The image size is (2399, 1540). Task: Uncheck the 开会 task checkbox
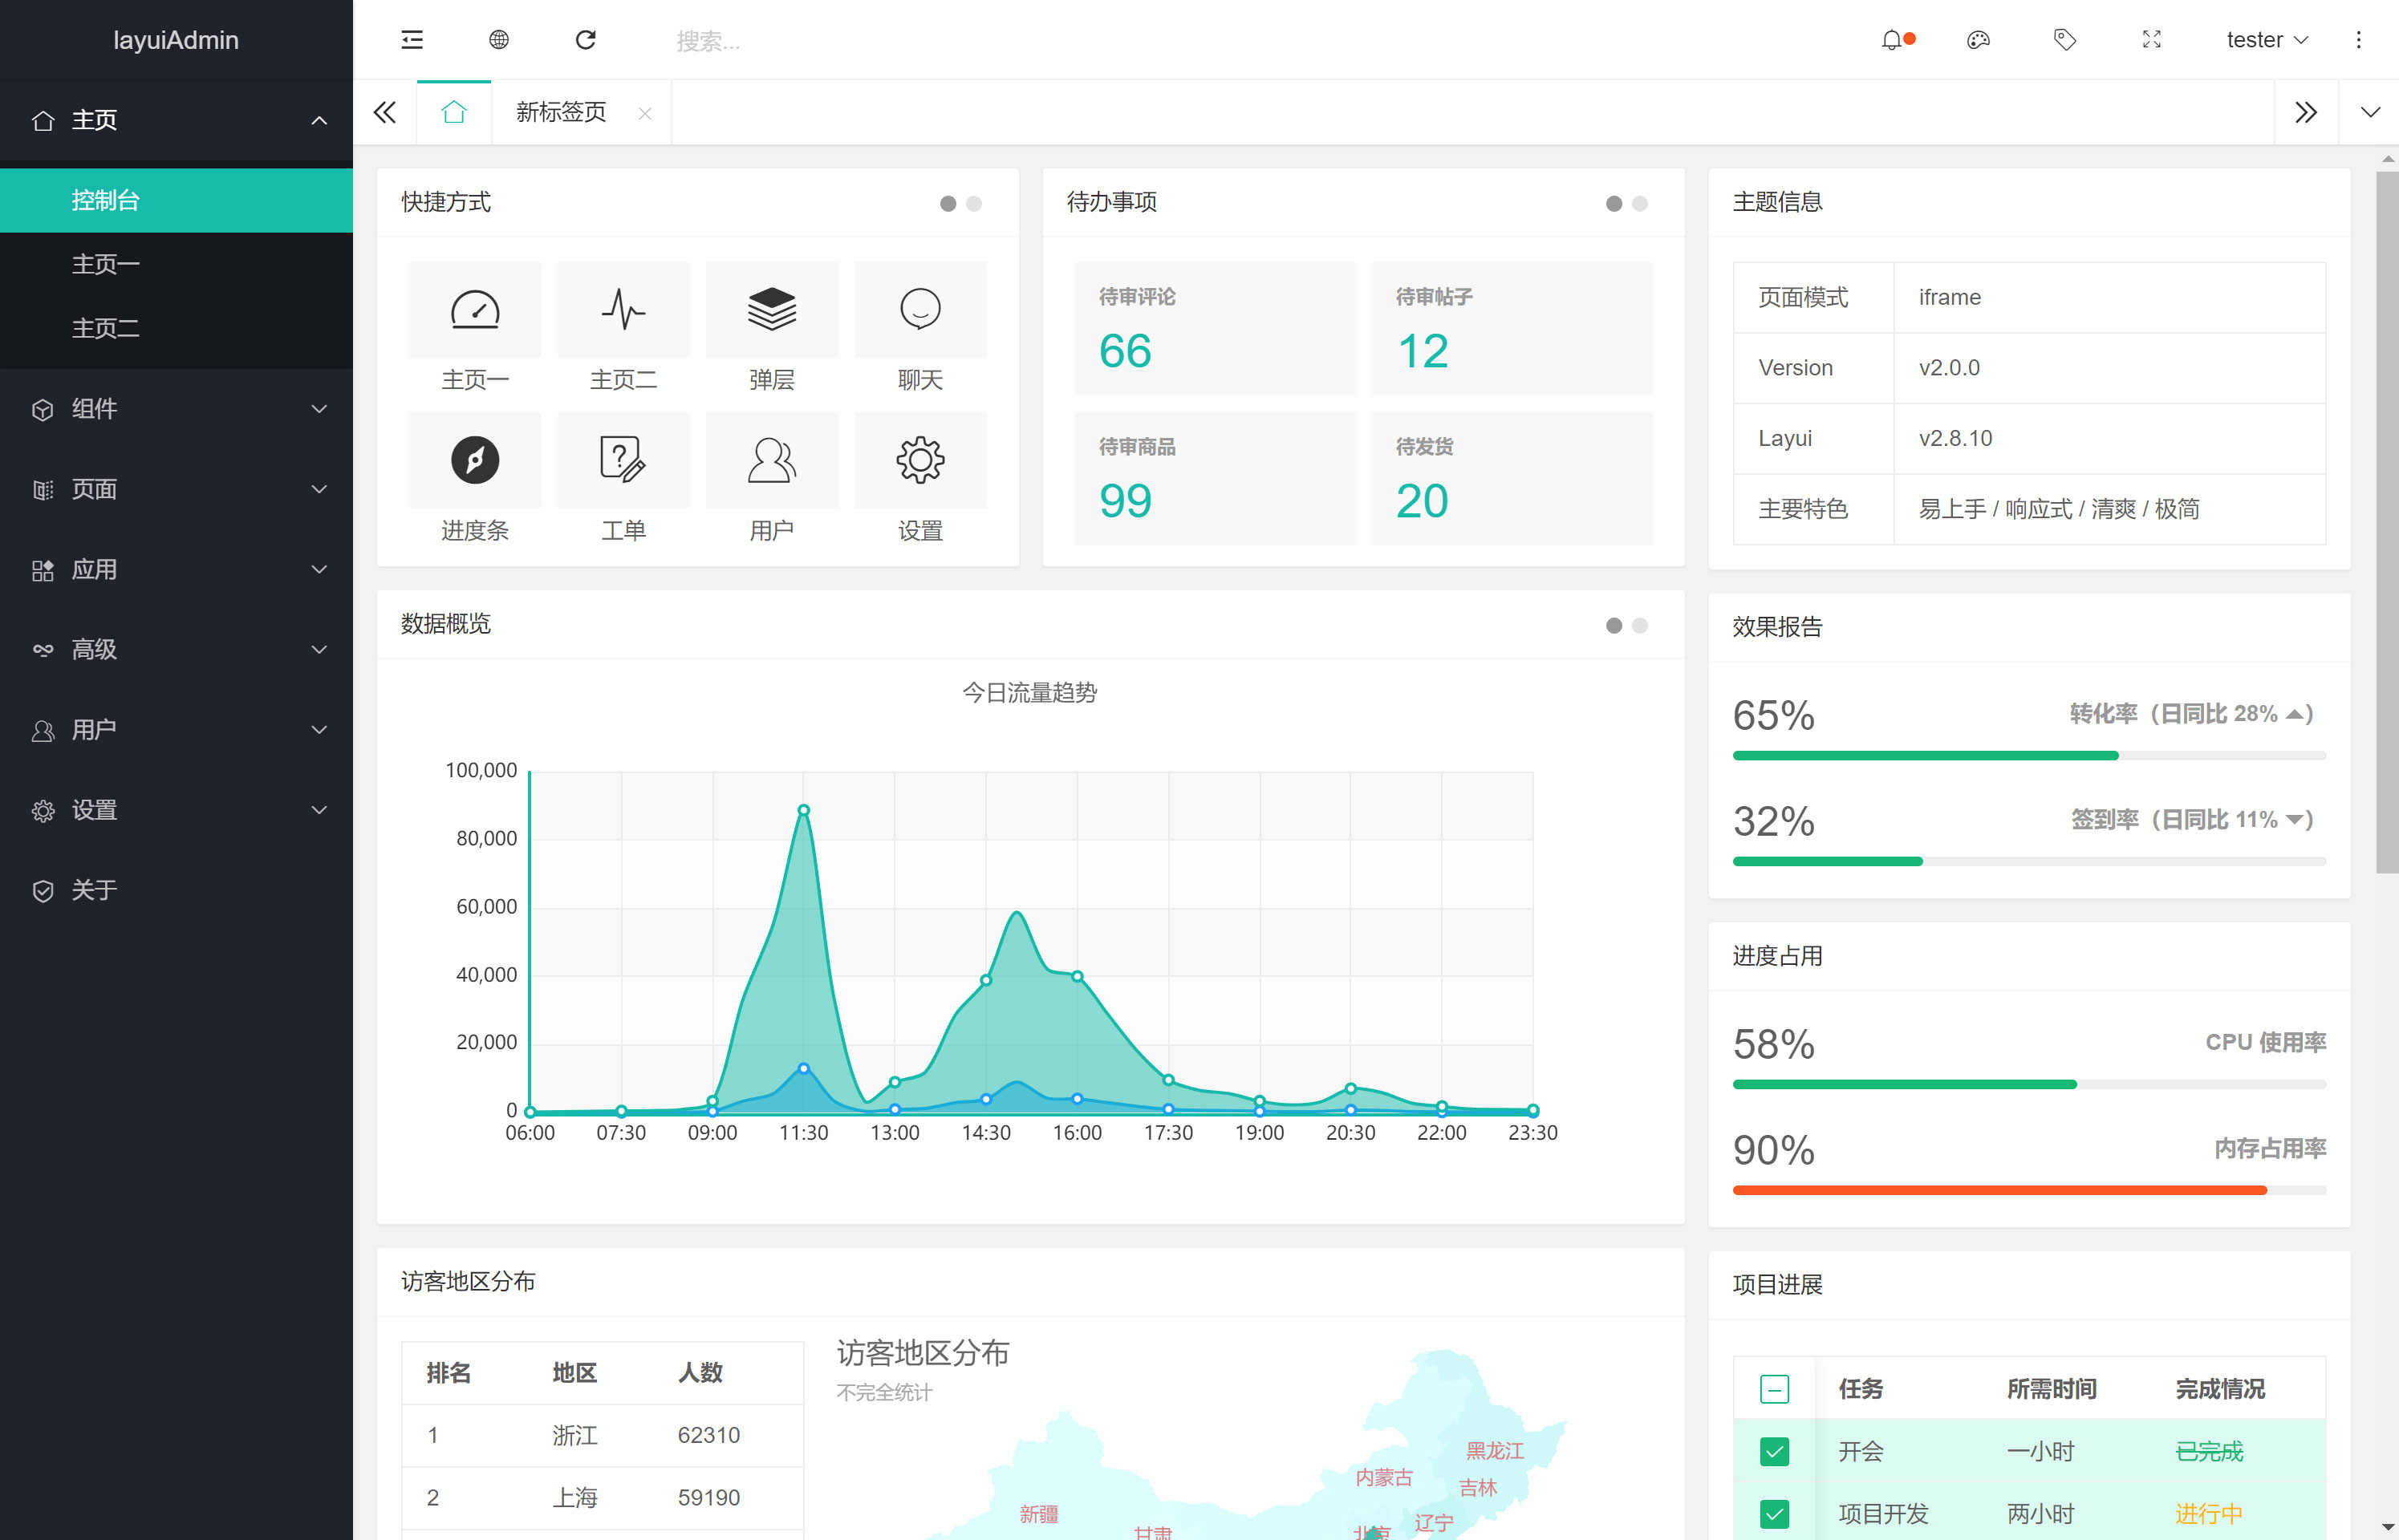click(1774, 1451)
